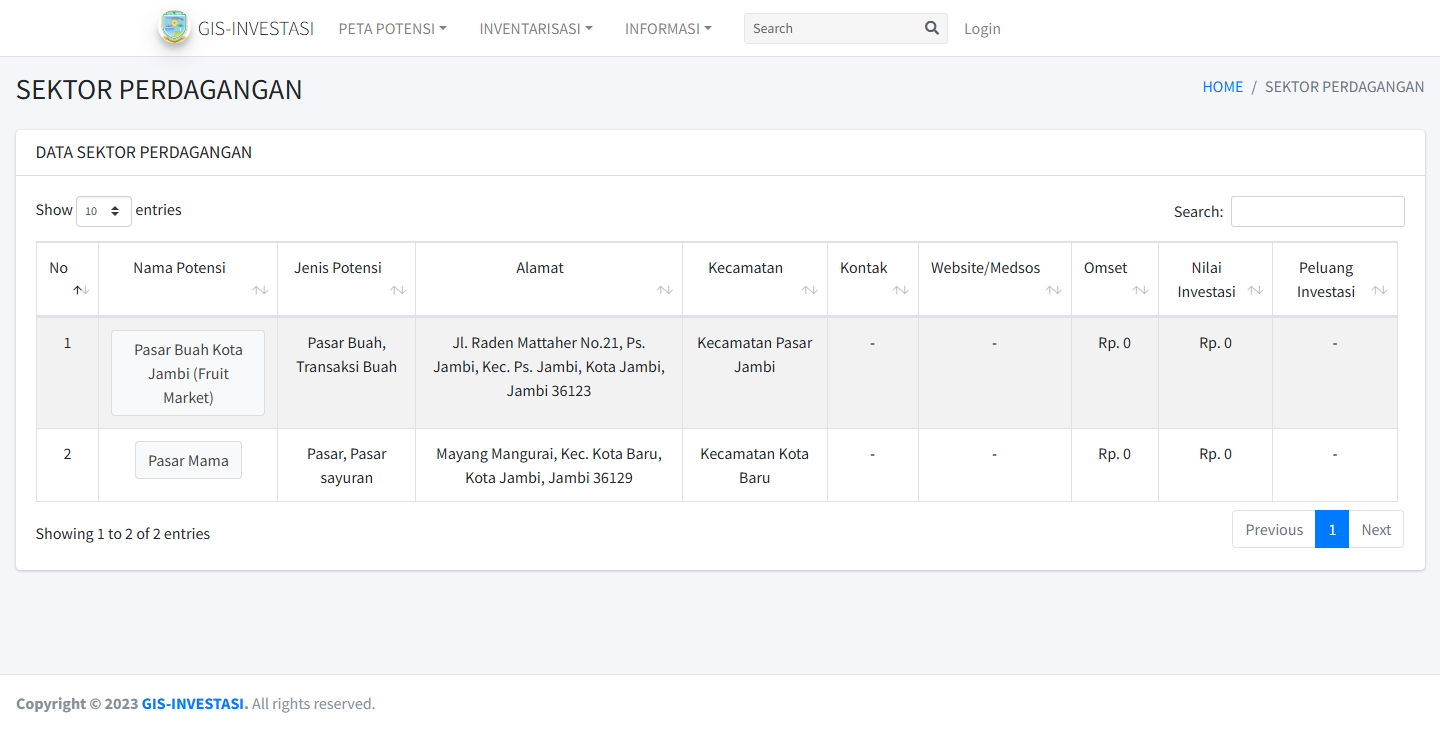Sort by Nama Potensi column arrows
This screenshot has height=730, width=1440.
tap(260, 290)
